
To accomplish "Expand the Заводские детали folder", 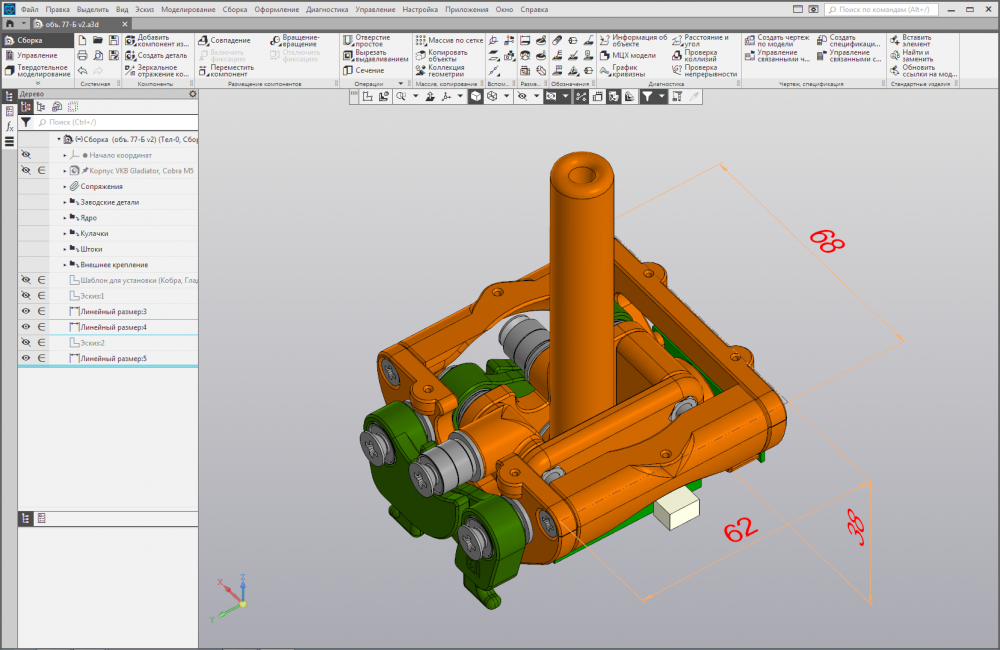I will 65,202.
